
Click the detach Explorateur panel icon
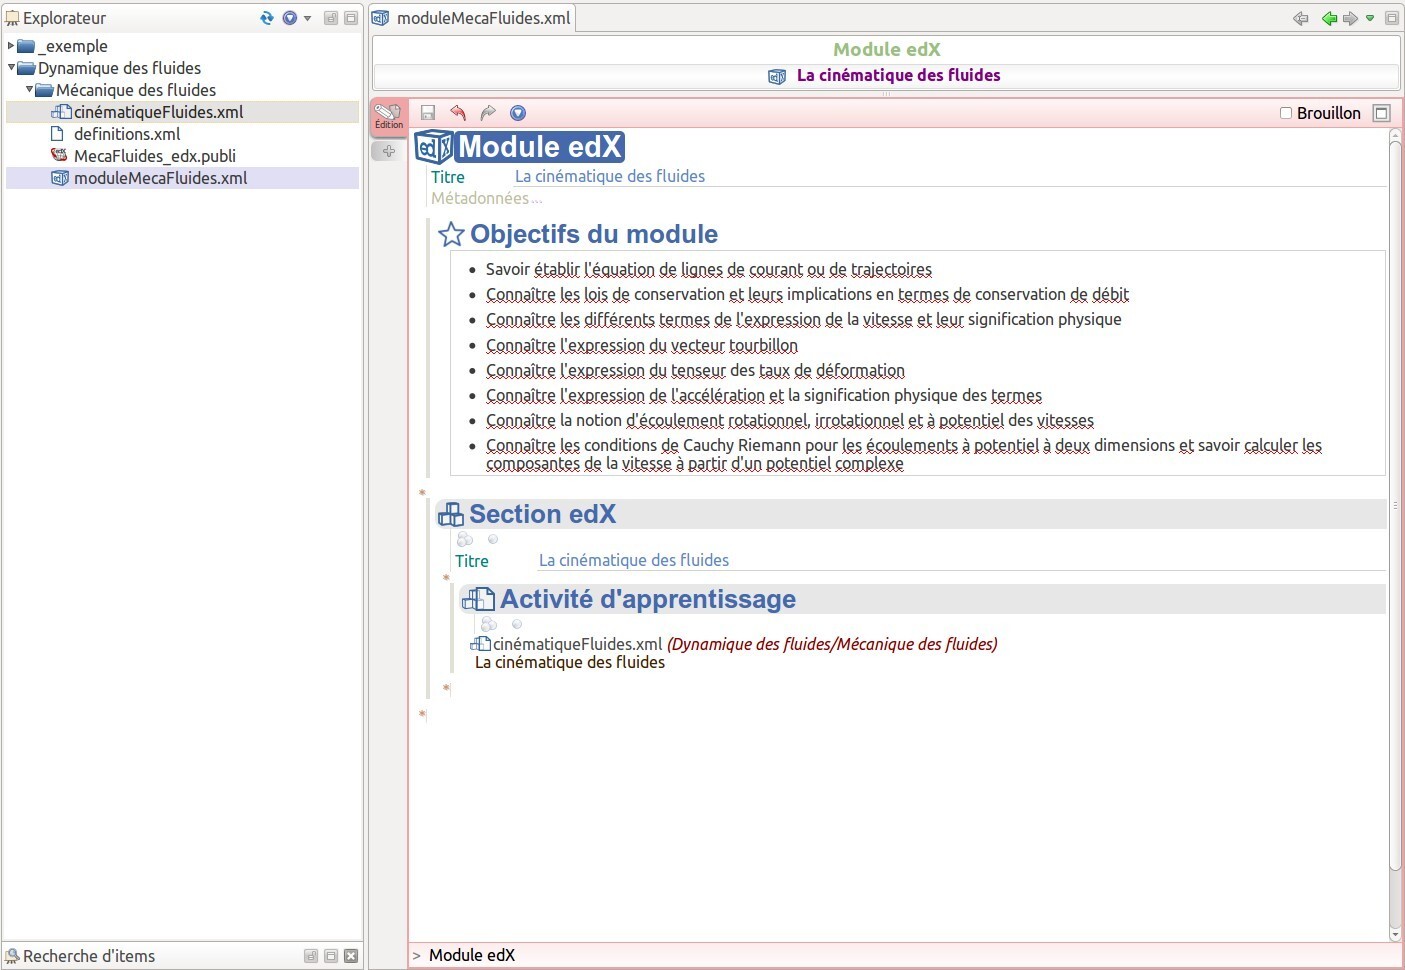pos(331,18)
